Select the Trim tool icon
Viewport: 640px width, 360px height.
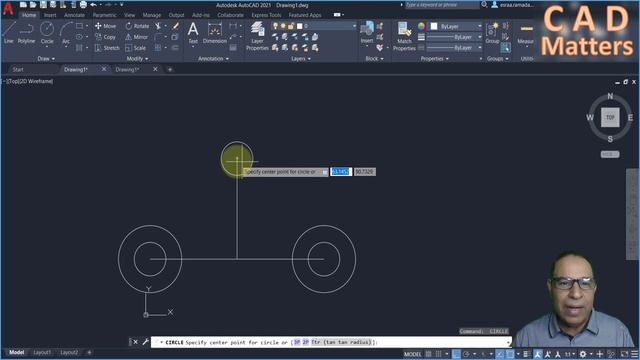(x=158, y=26)
